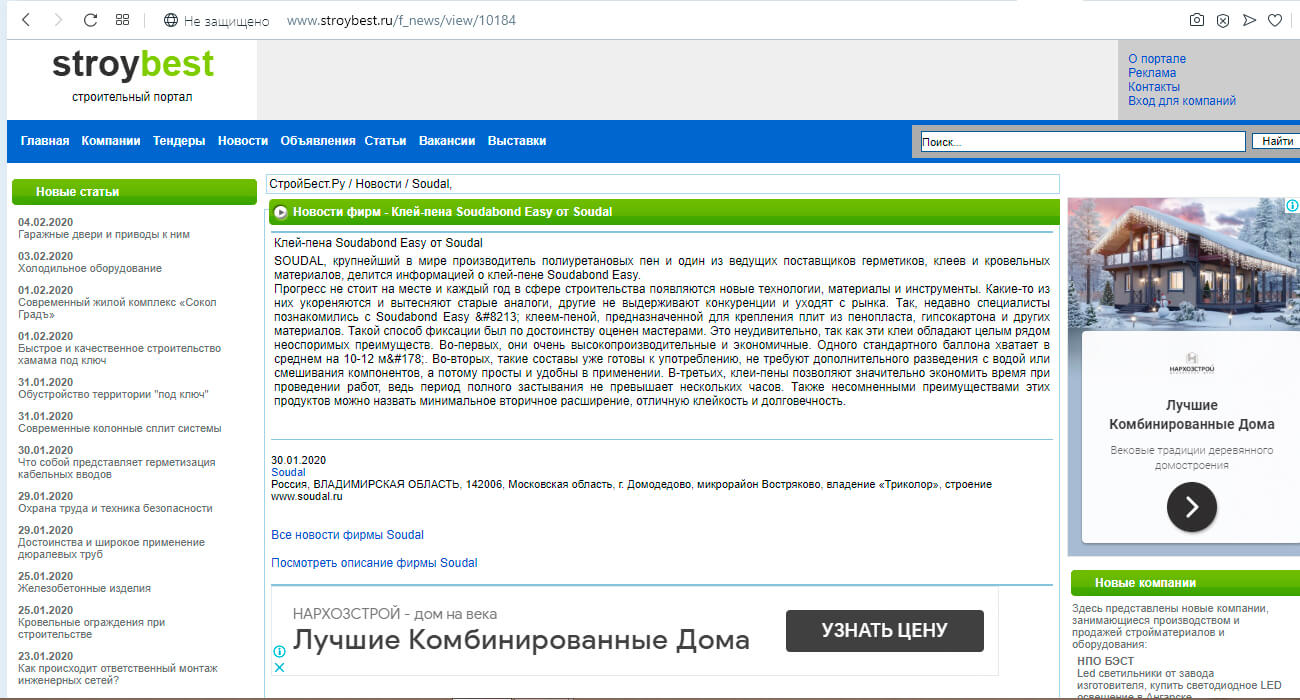The image size is (1300, 700).
Task: Click the play icon beside 'Новости фирм'
Action: (x=281, y=212)
